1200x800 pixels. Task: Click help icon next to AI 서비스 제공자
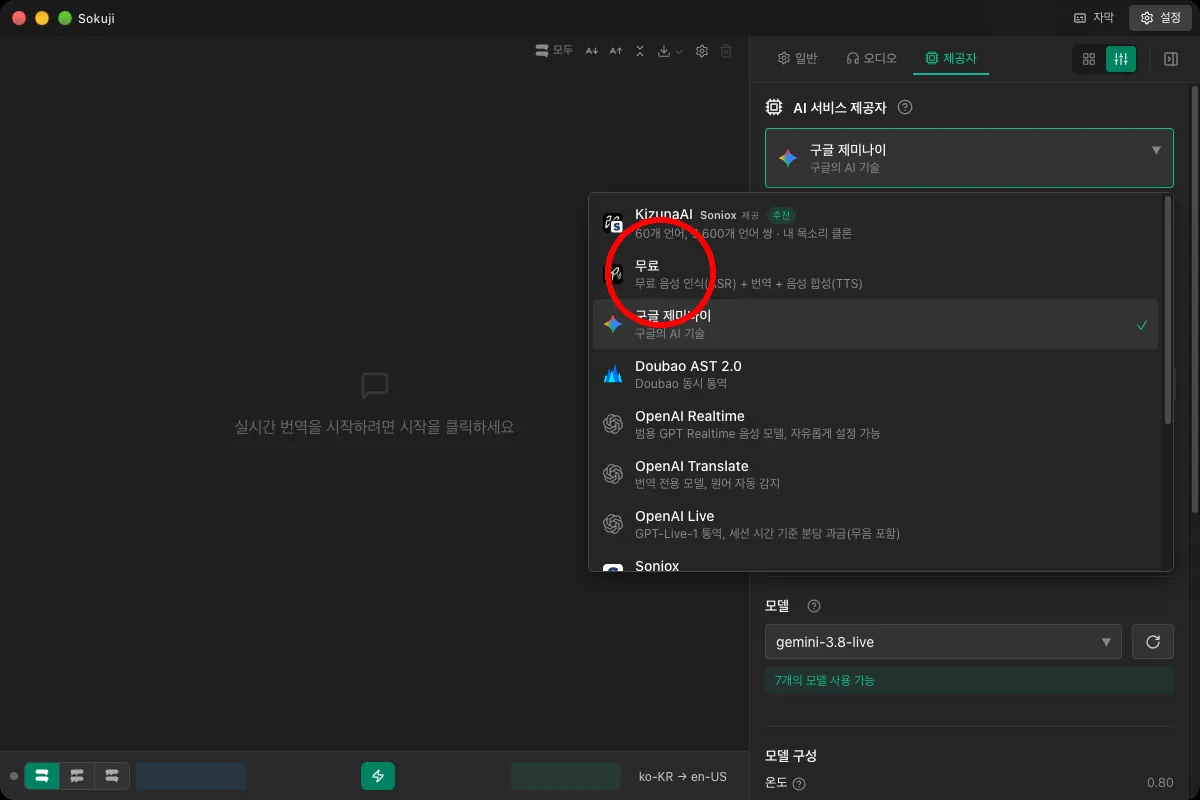(905, 107)
